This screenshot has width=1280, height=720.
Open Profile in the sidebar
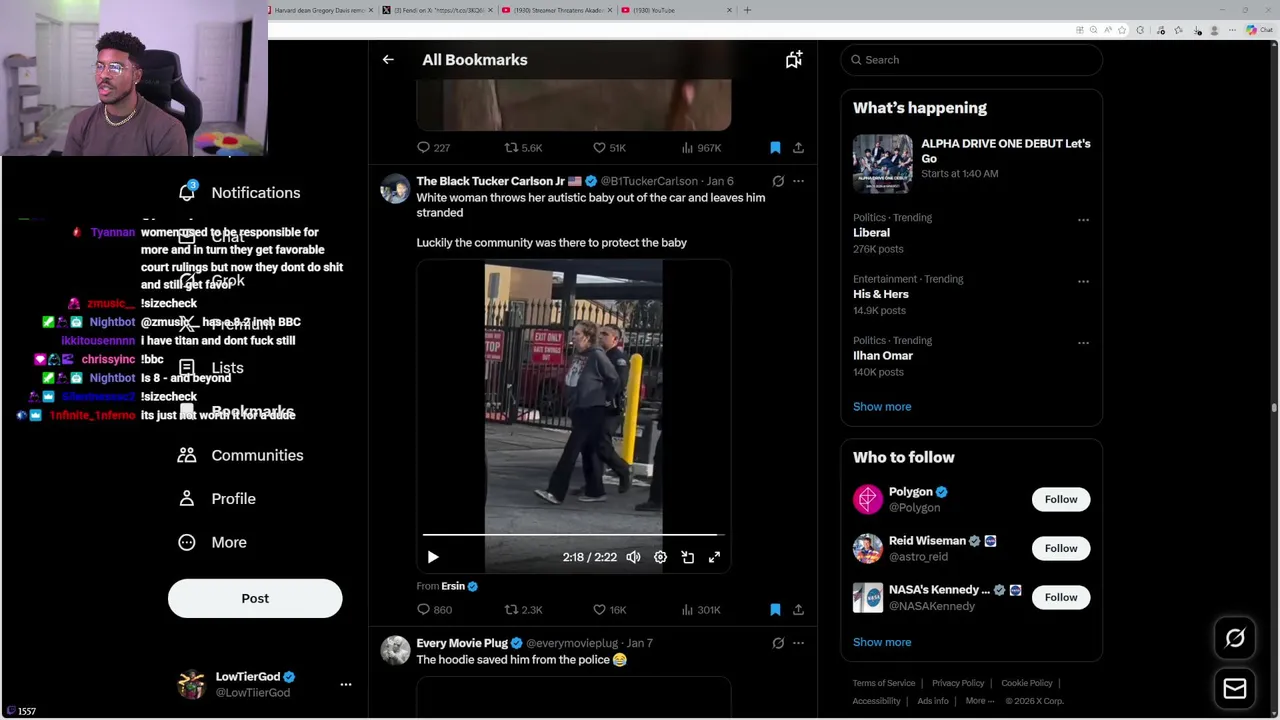pyautogui.click(x=218, y=499)
